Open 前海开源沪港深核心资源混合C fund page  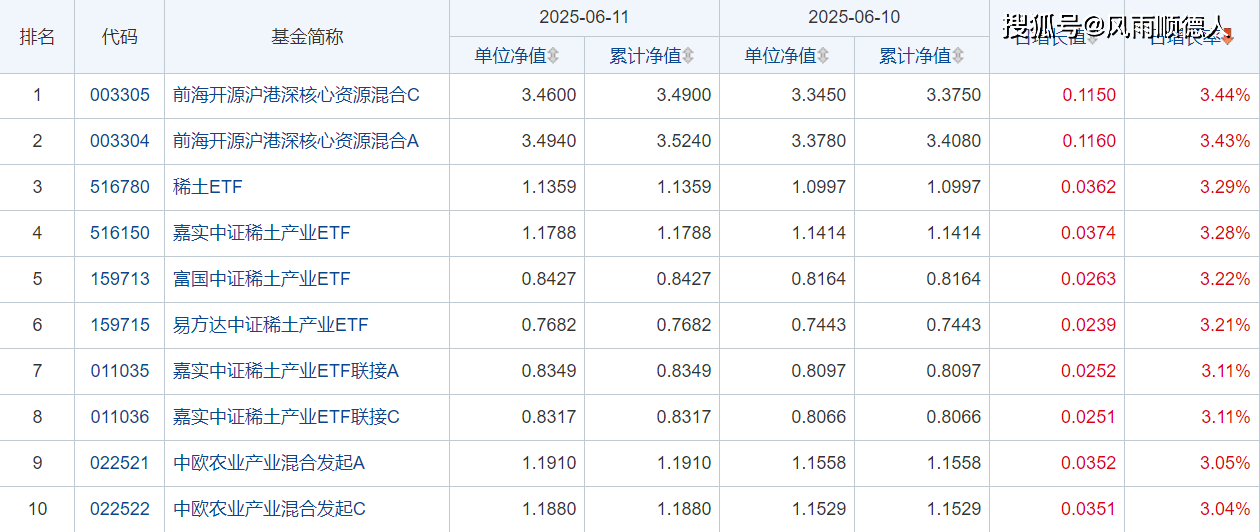pos(296,96)
